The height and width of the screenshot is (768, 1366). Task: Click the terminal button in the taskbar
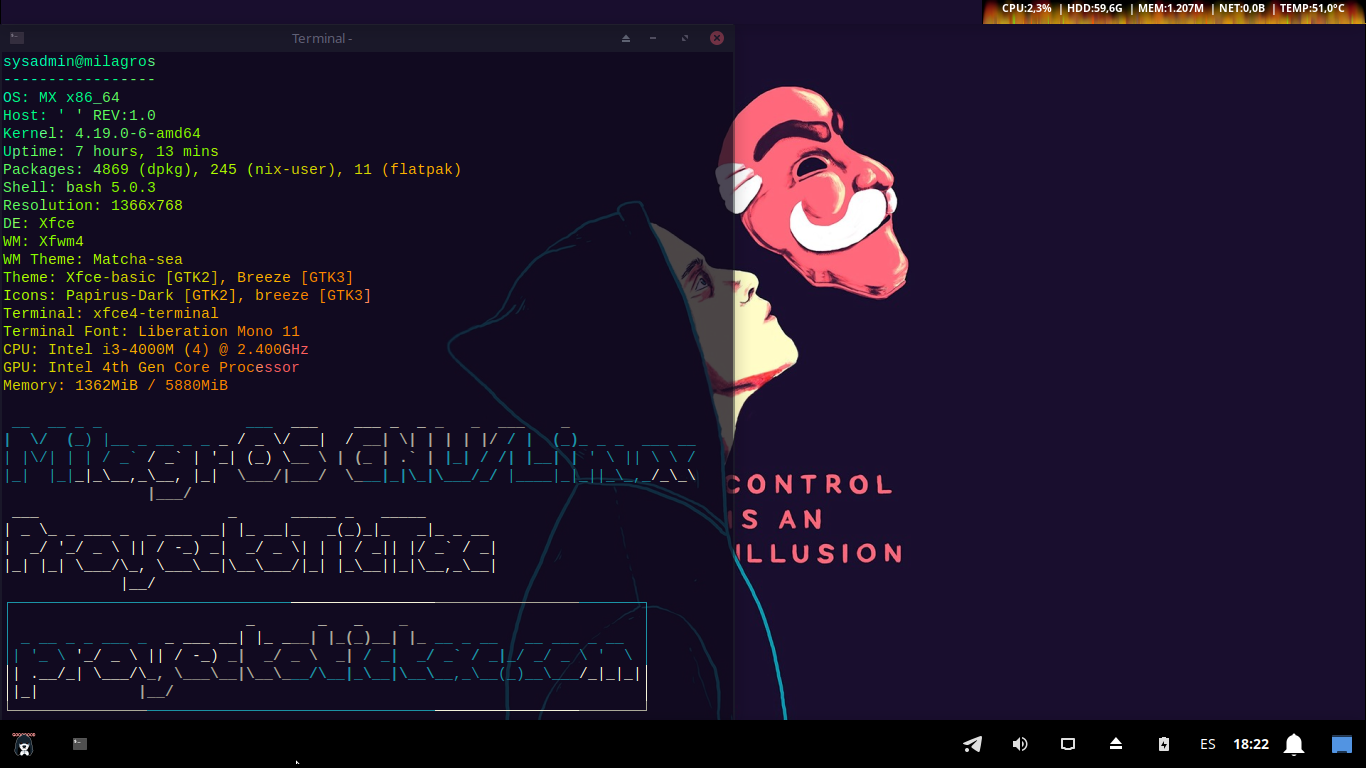tap(80, 744)
